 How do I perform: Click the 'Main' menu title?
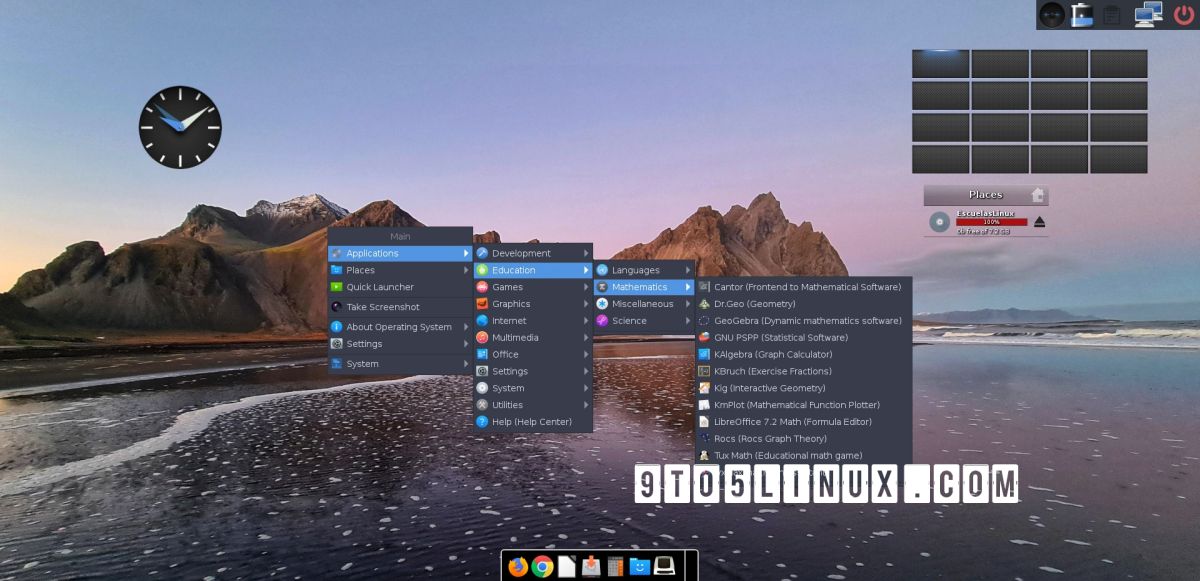coord(400,236)
